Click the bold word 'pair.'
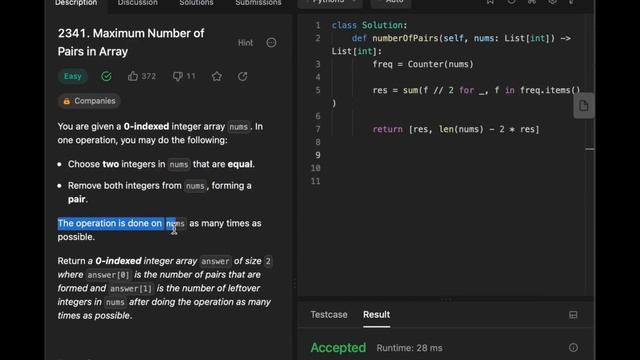This screenshot has height=360, width=640. 78,199
